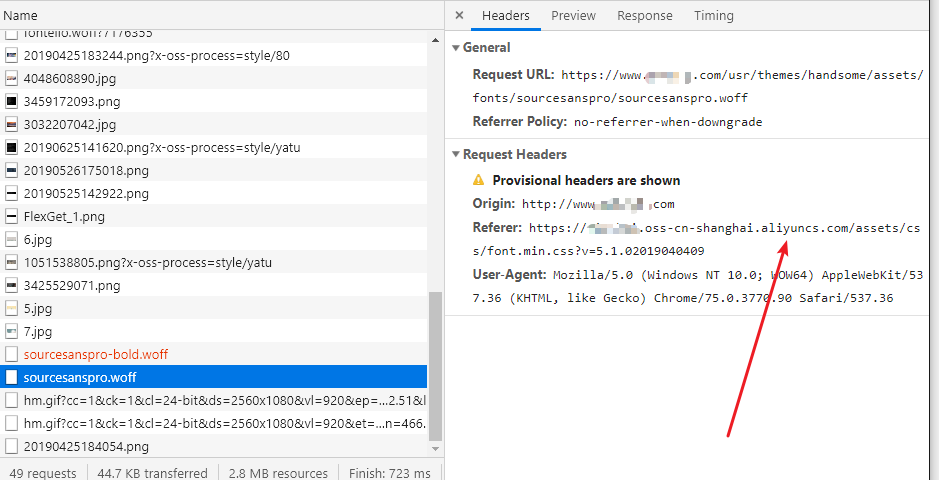Click the warning icon beside Provisional headers
Viewport: 939px width, 480px height.
pyautogui.click(x=479, y=181)
